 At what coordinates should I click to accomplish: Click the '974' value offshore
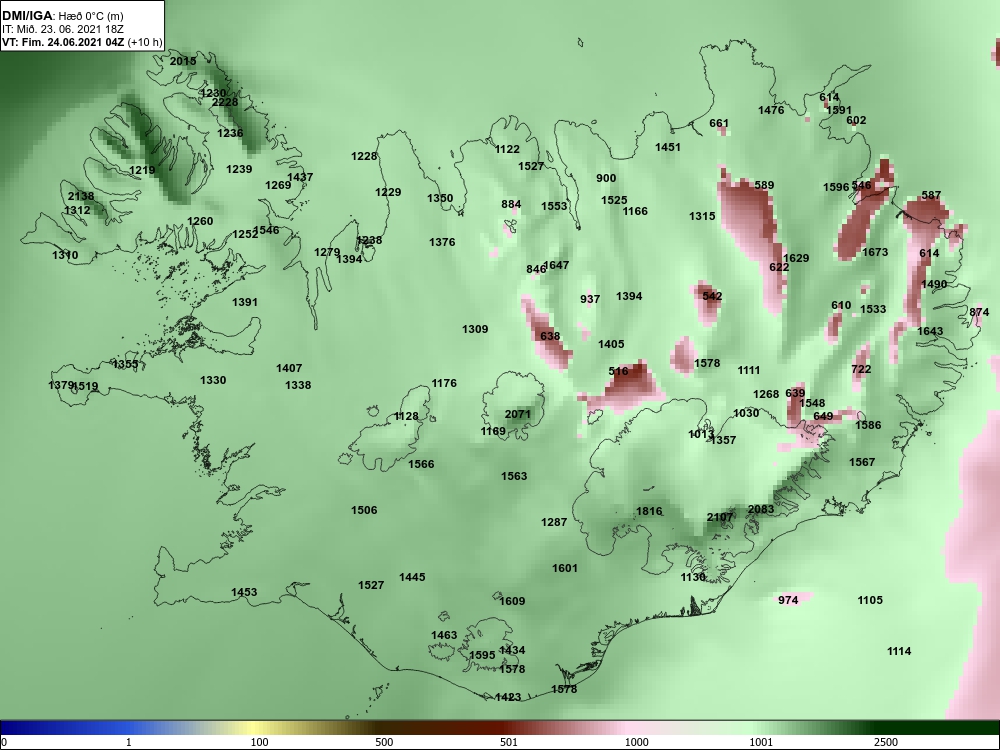click(788, 600)
